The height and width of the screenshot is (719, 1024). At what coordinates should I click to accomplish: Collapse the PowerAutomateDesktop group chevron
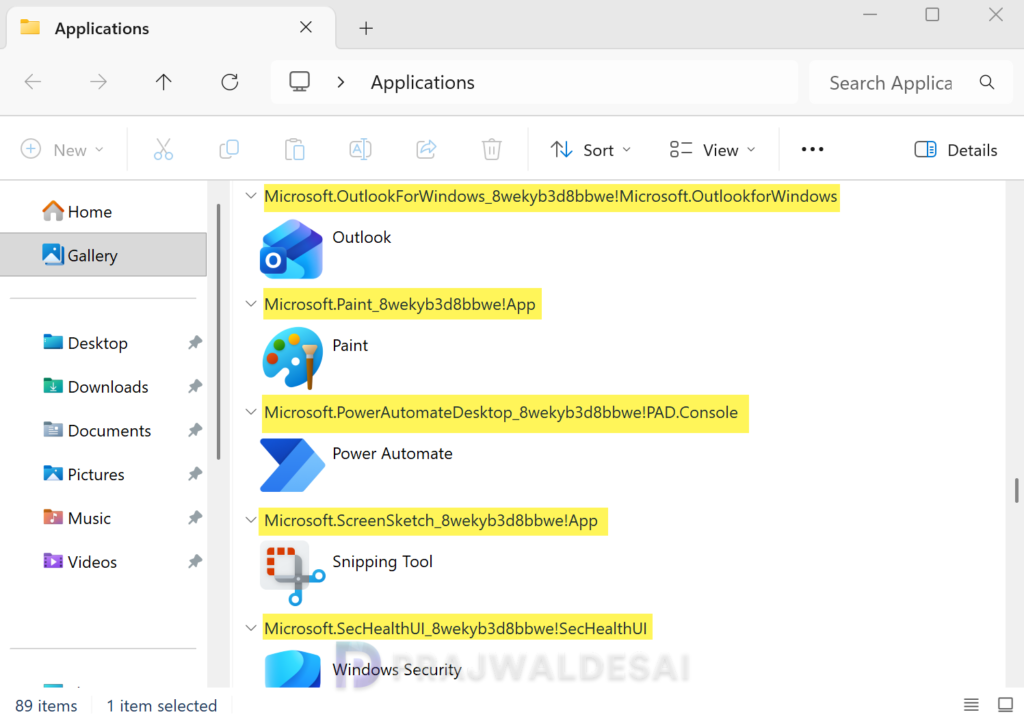point(251,412)
